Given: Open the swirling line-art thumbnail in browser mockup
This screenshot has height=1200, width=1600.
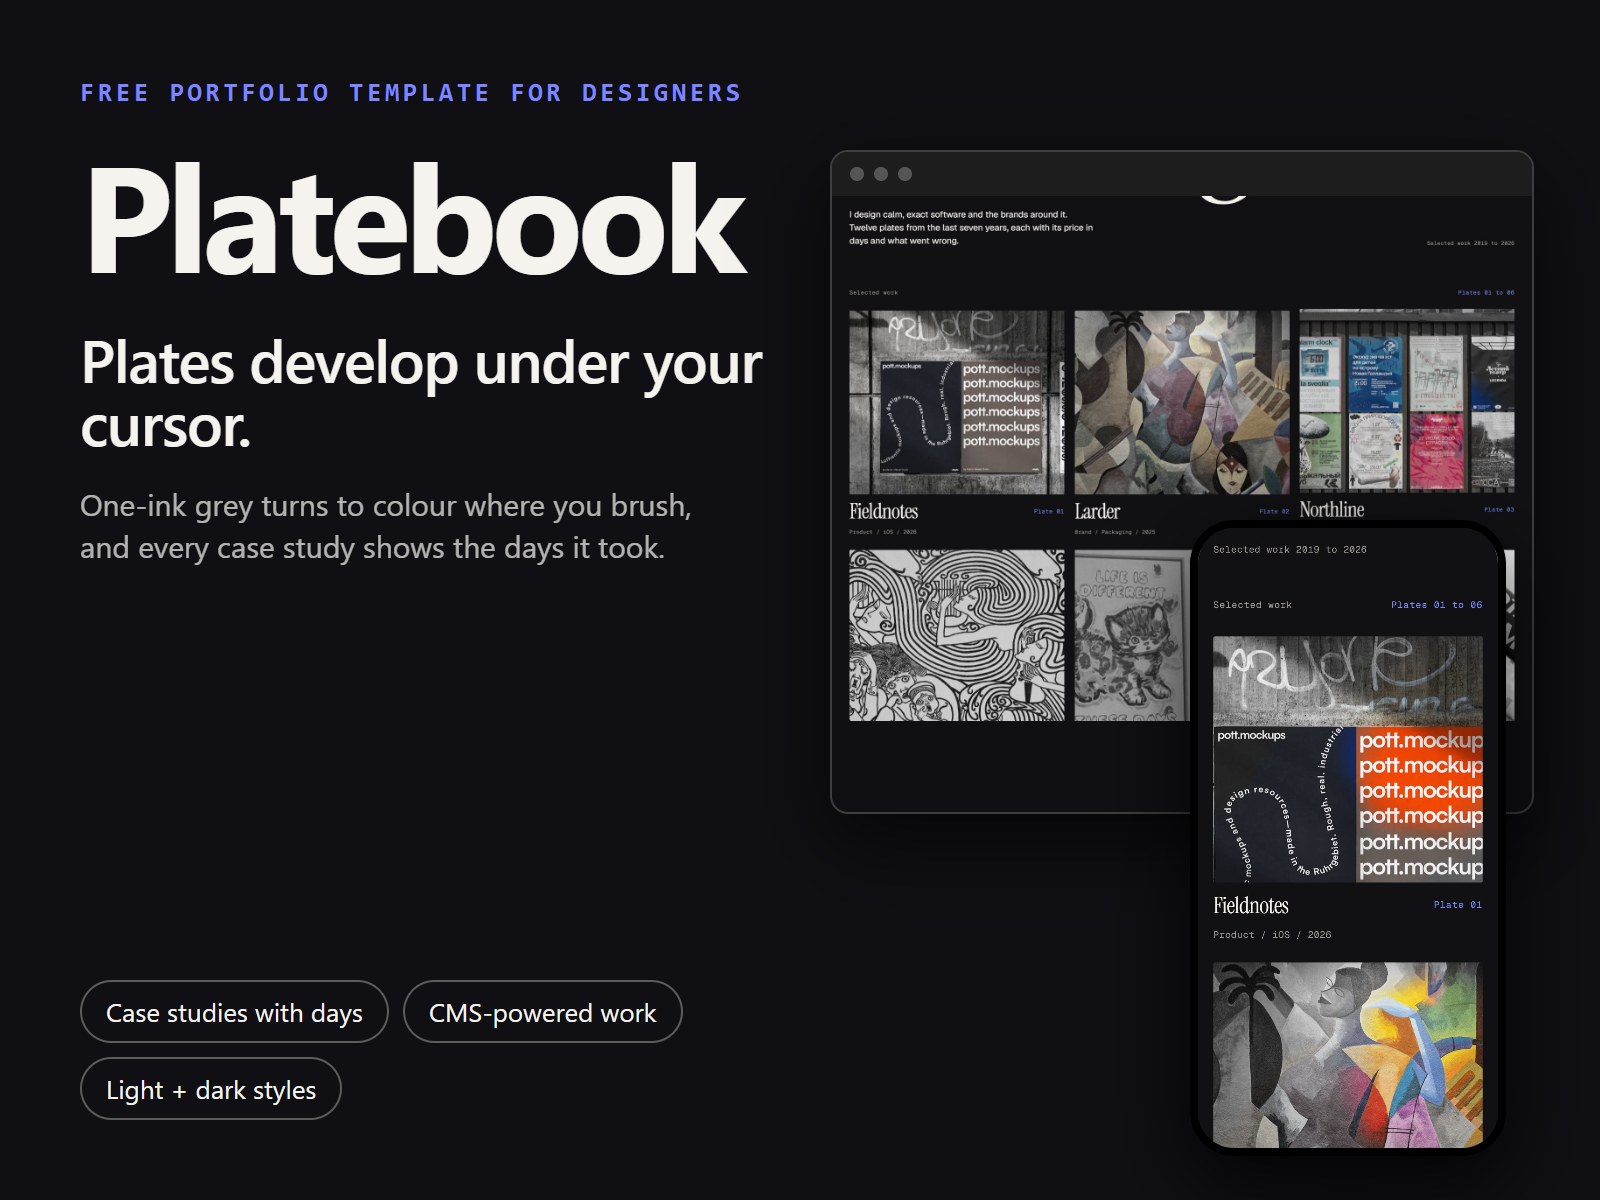Looking at the screenshot, I should coord(957,635).
